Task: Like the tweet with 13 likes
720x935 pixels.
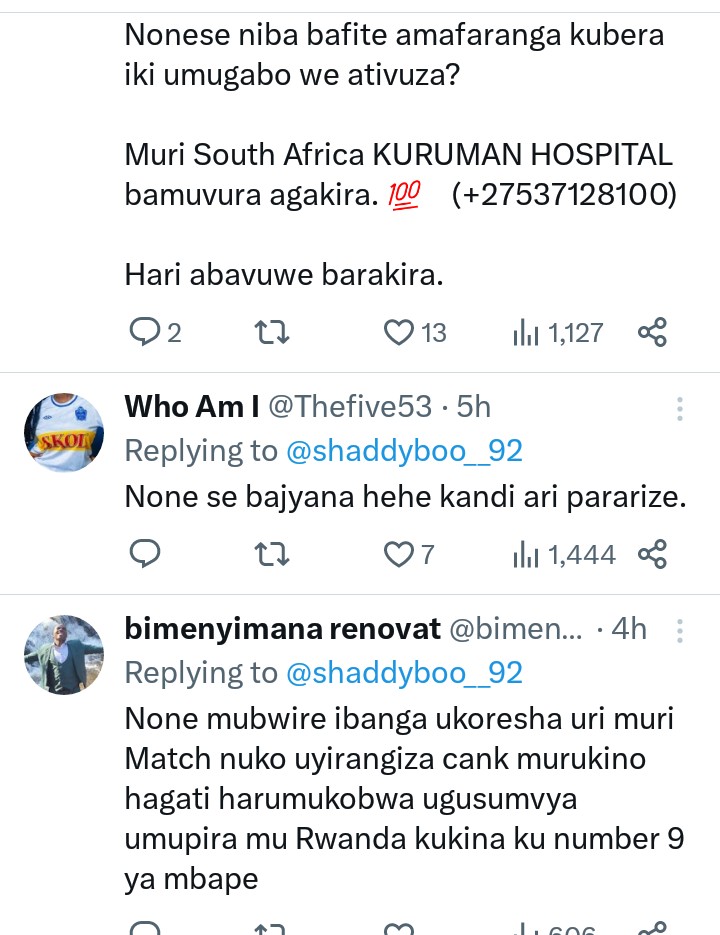Action: coord(400,332)
